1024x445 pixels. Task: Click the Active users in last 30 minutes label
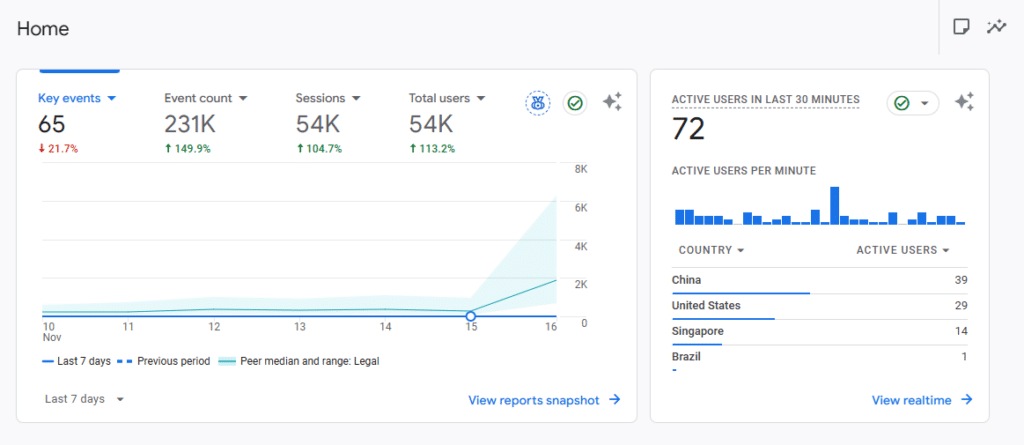click(x=765, y=99)
